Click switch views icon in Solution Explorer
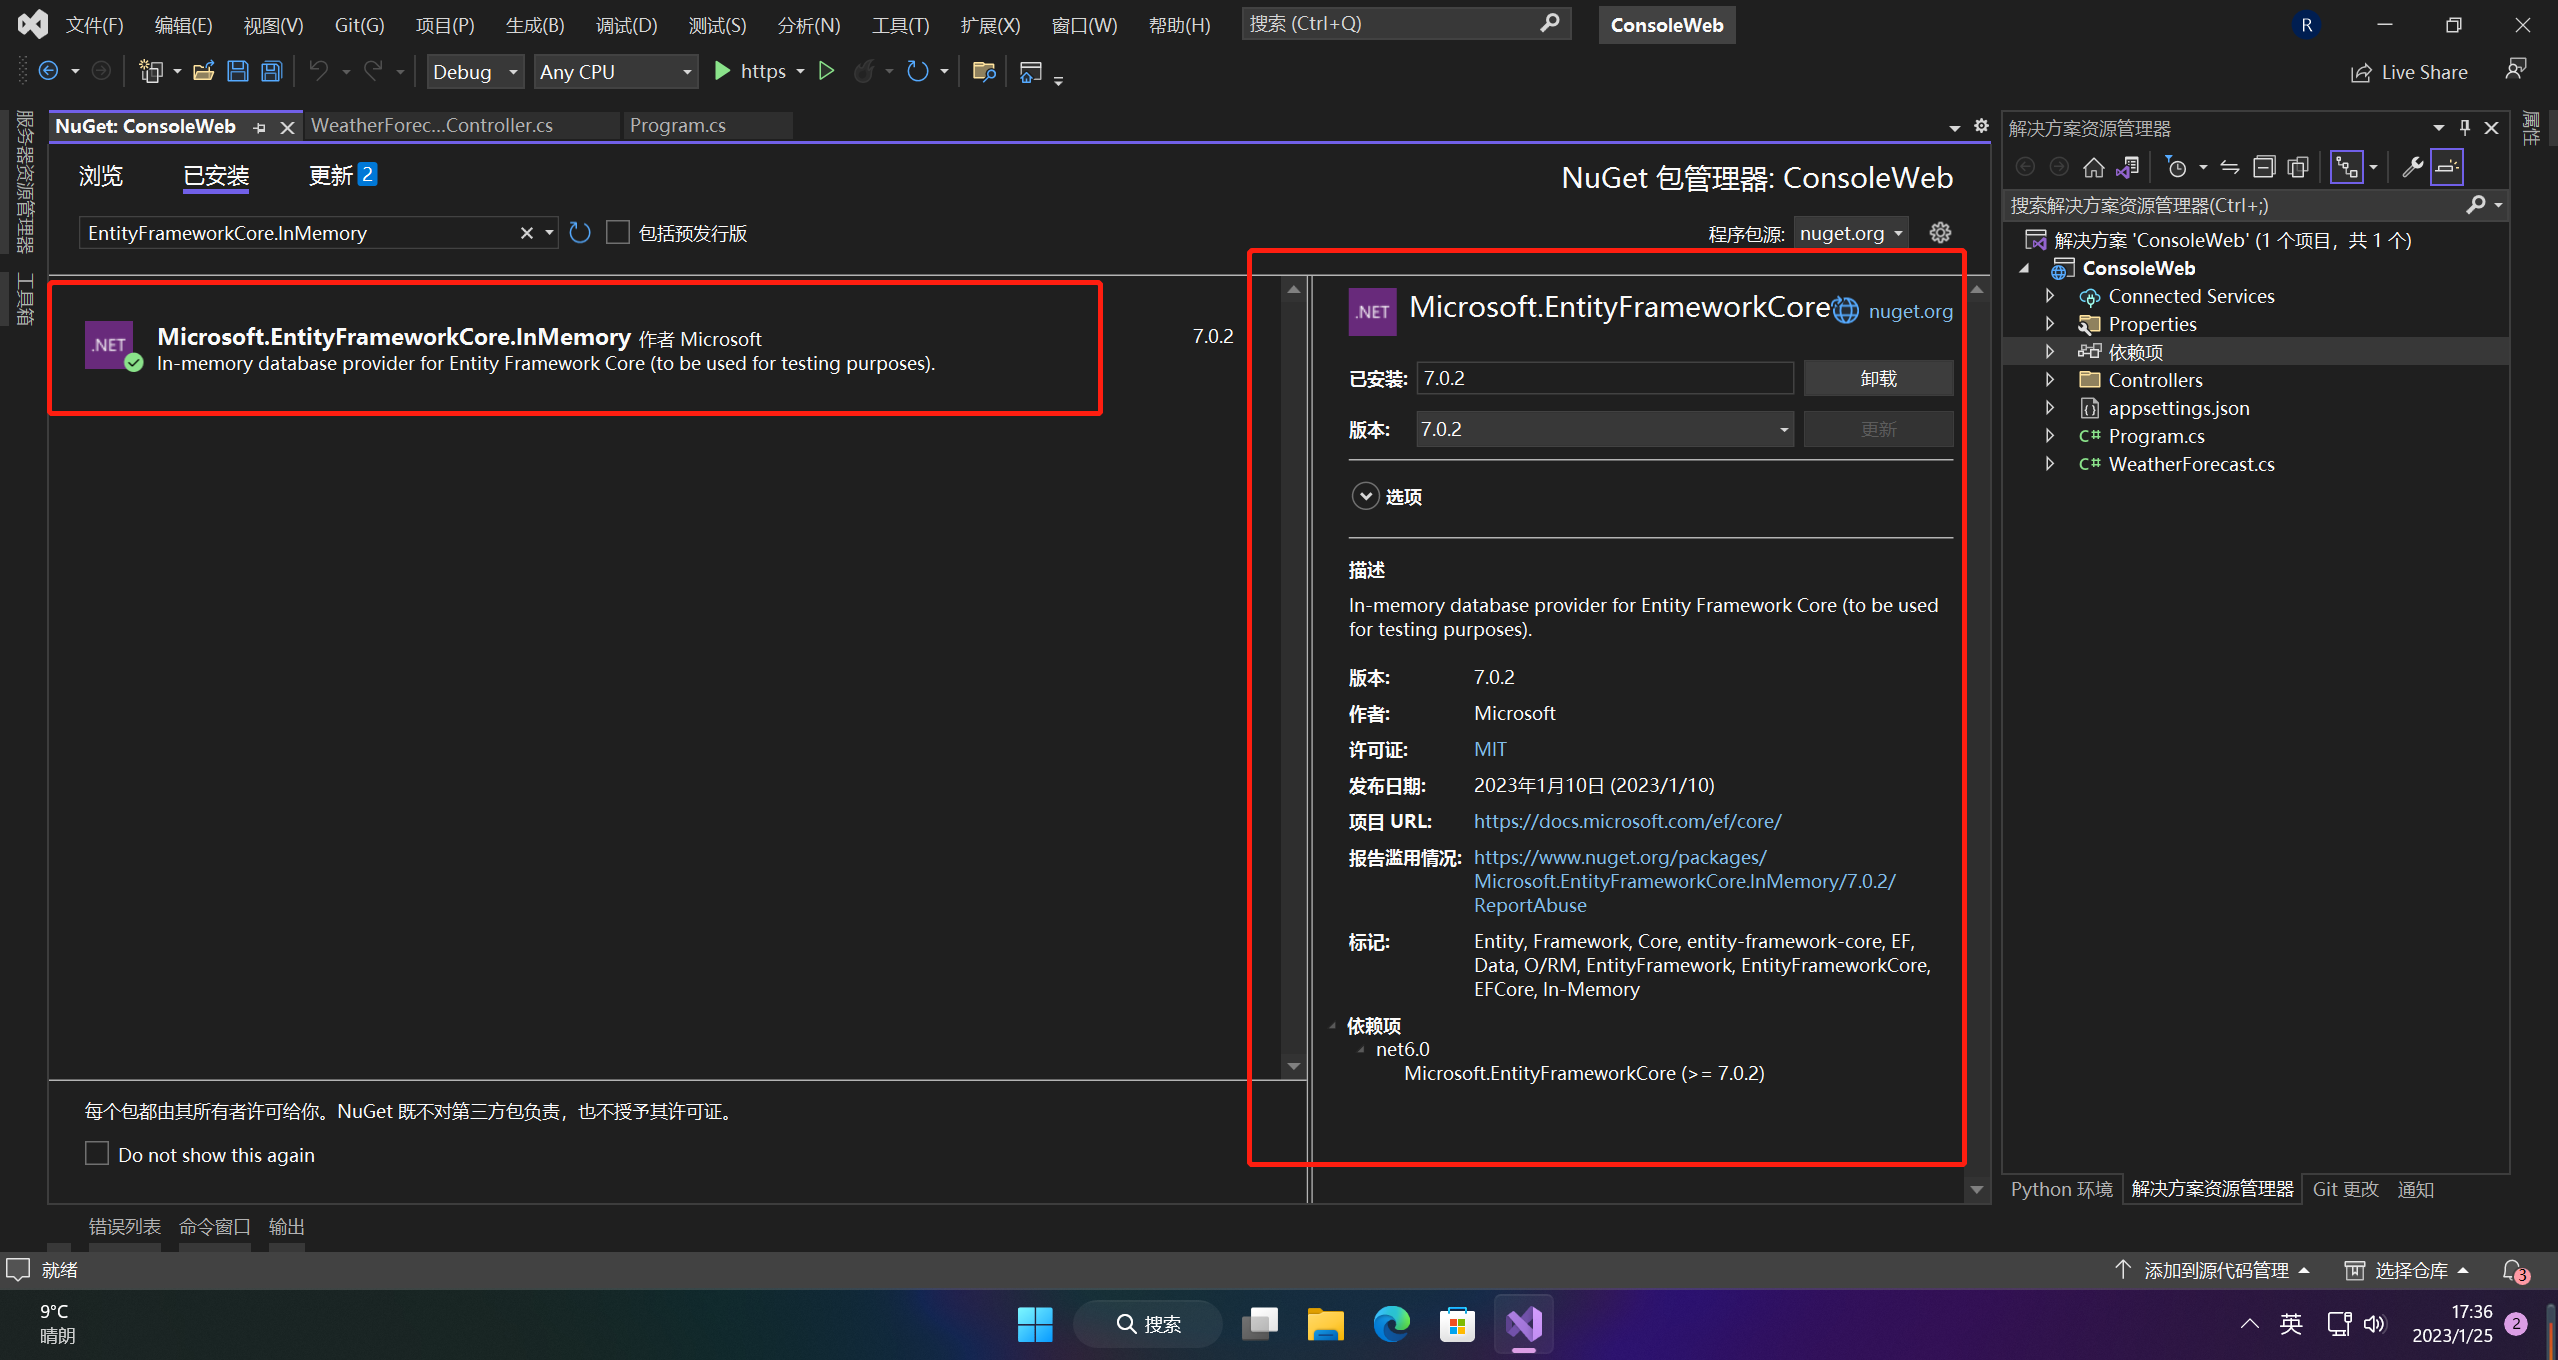This screenshot has height=1360, width=2558. (x=2127, y=167)
